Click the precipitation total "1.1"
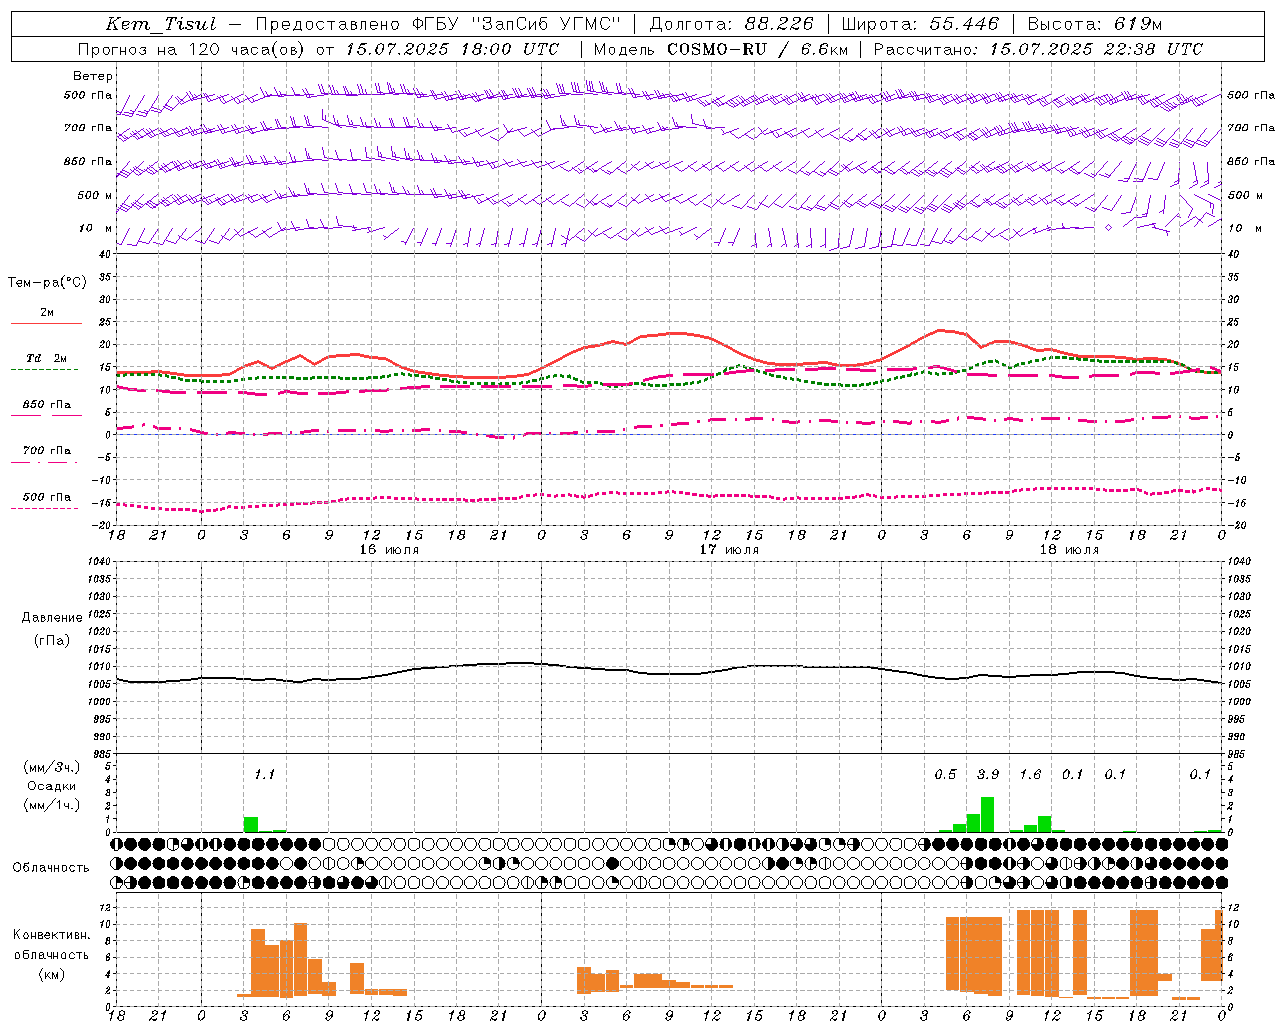Image resolution: width=1280 pixels, height=1024 pixels. click(x=264, y=774)
